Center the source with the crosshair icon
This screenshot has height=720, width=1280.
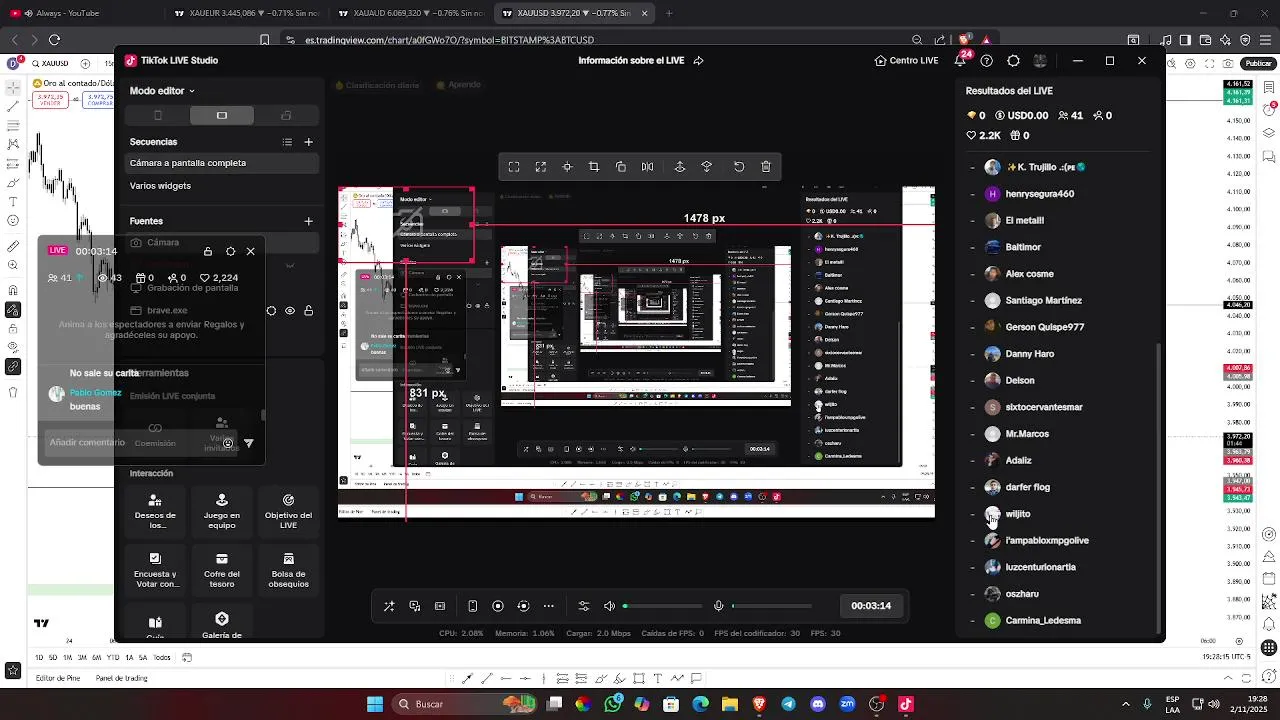pyautogui.click(x=567, y=167)
